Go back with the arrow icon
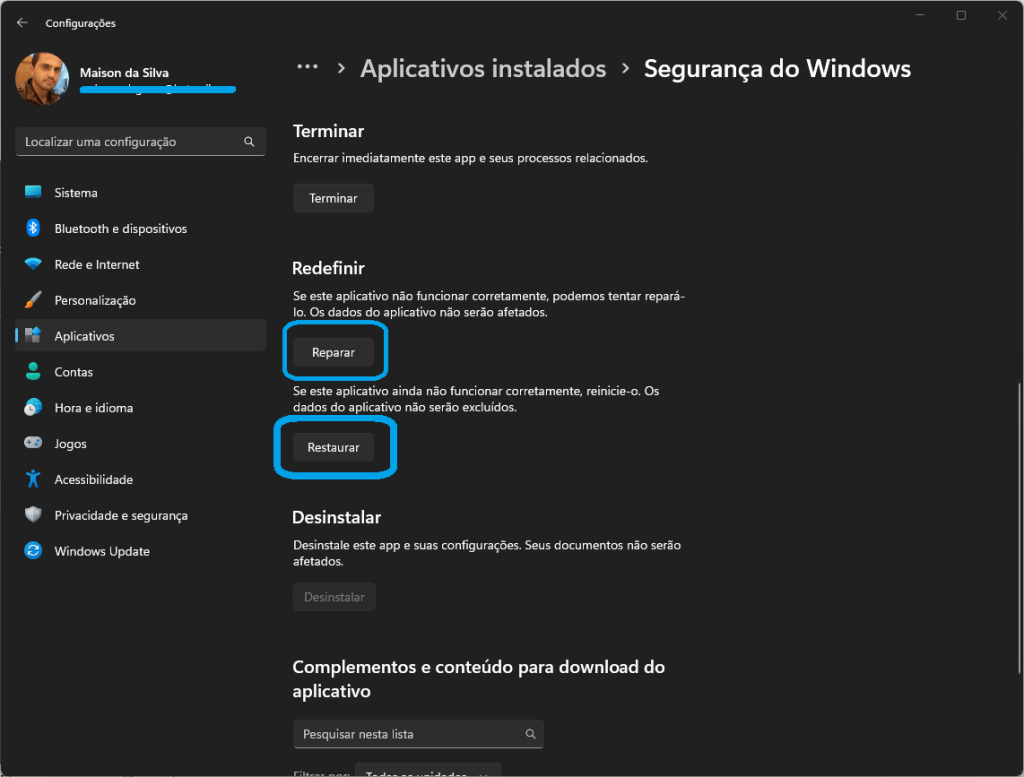This screenshot has height=777, width=1024. tap(22, 23)
